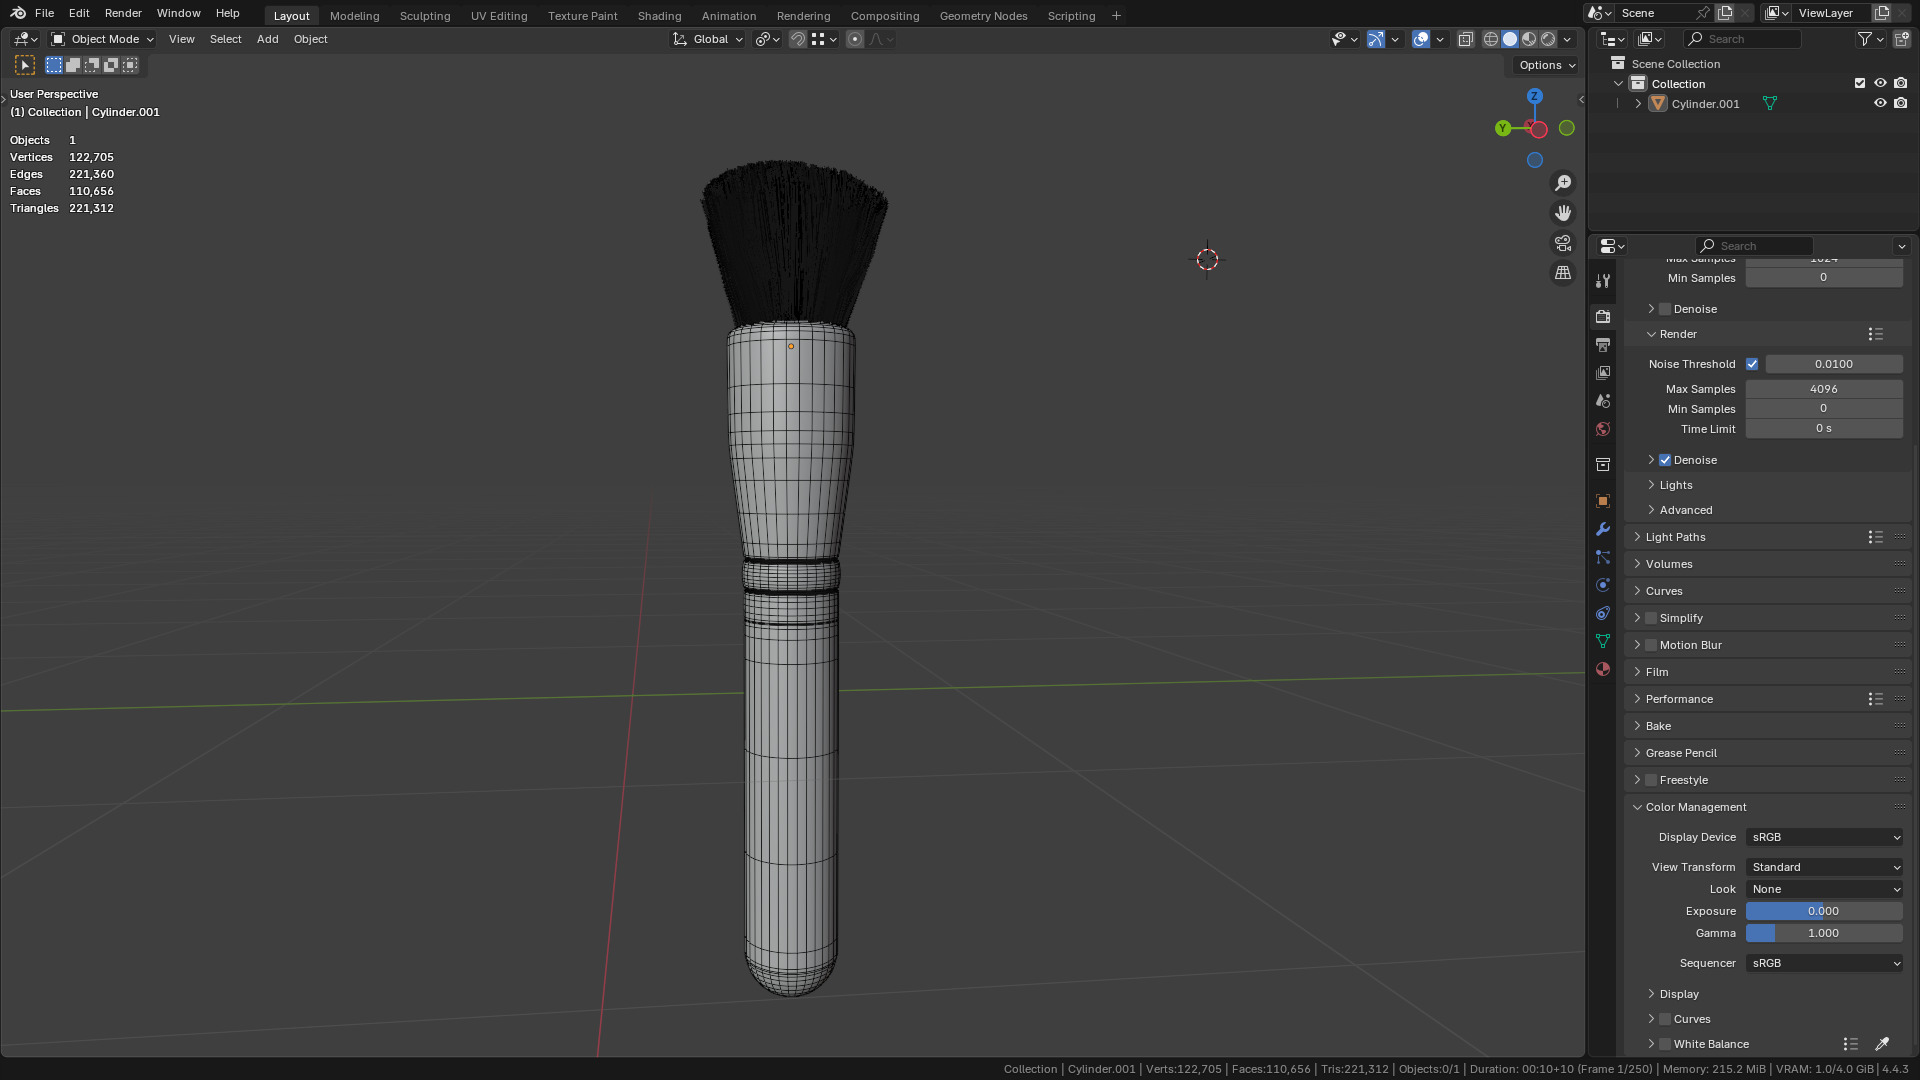The image size is (1920, 1080).
Task: Enable the Simplify checkbox
Action: pos(1651,618)
